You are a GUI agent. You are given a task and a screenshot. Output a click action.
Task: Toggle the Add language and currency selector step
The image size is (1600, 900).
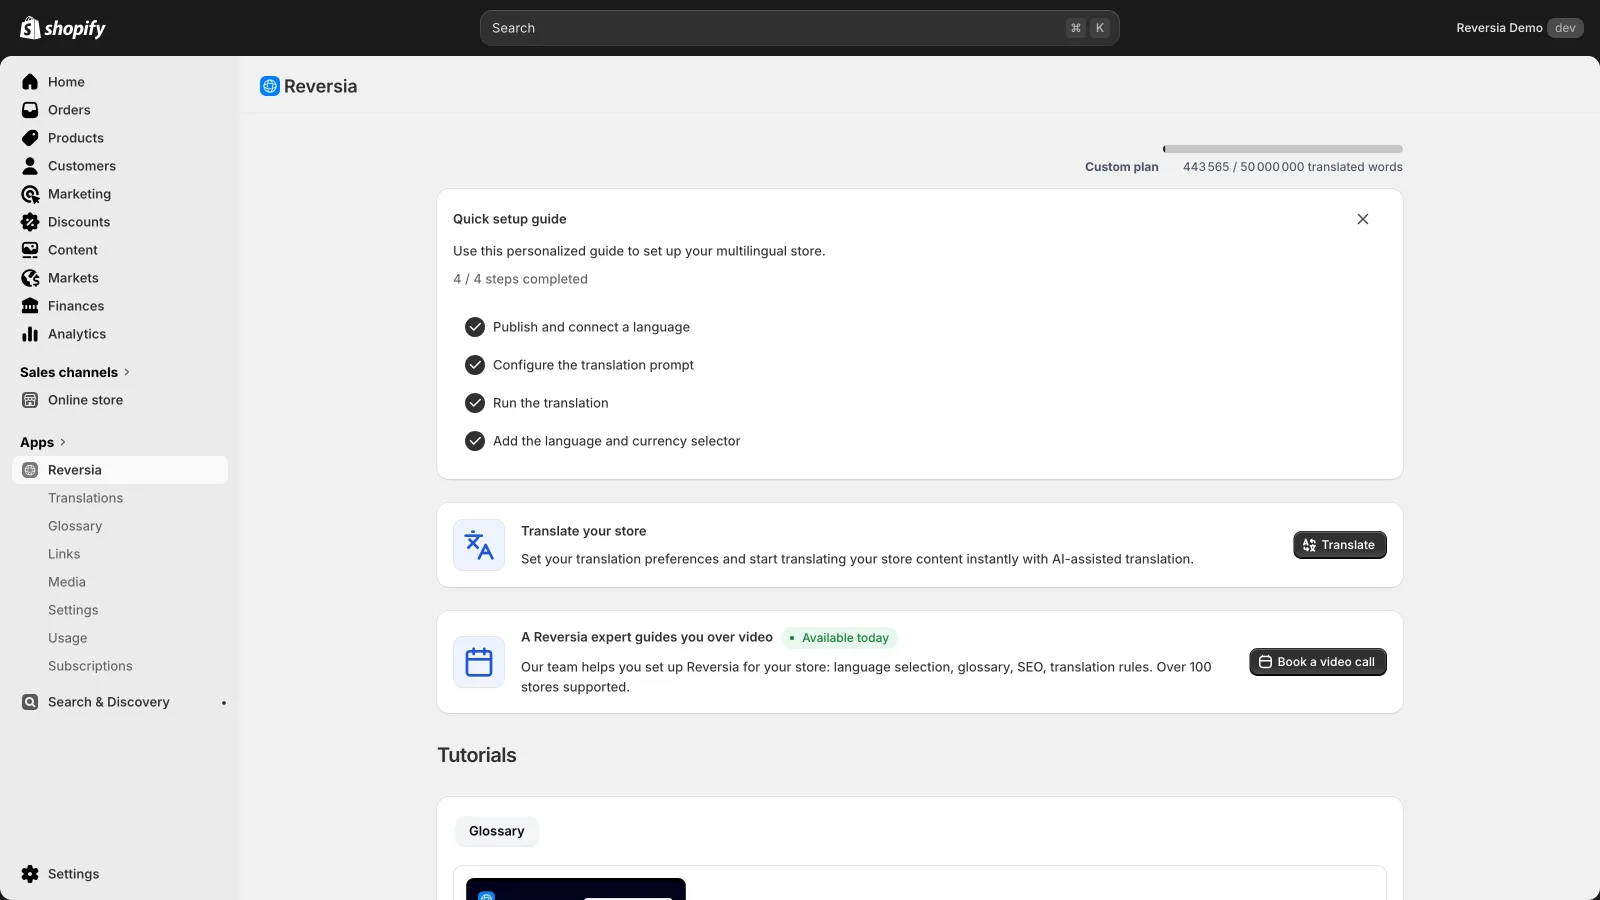(475, 441)
